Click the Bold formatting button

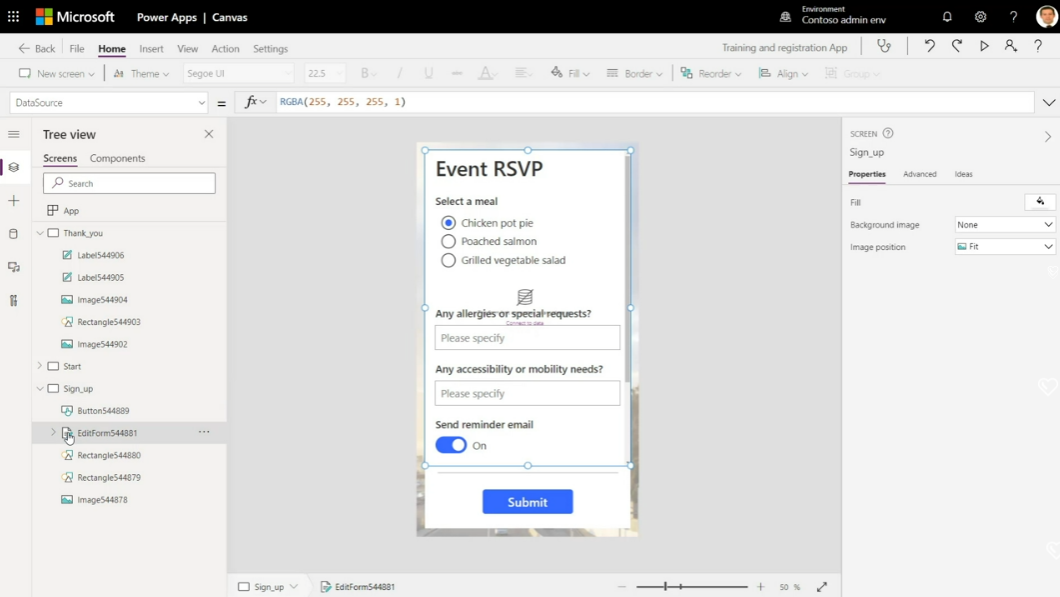(x=365, y=73)
